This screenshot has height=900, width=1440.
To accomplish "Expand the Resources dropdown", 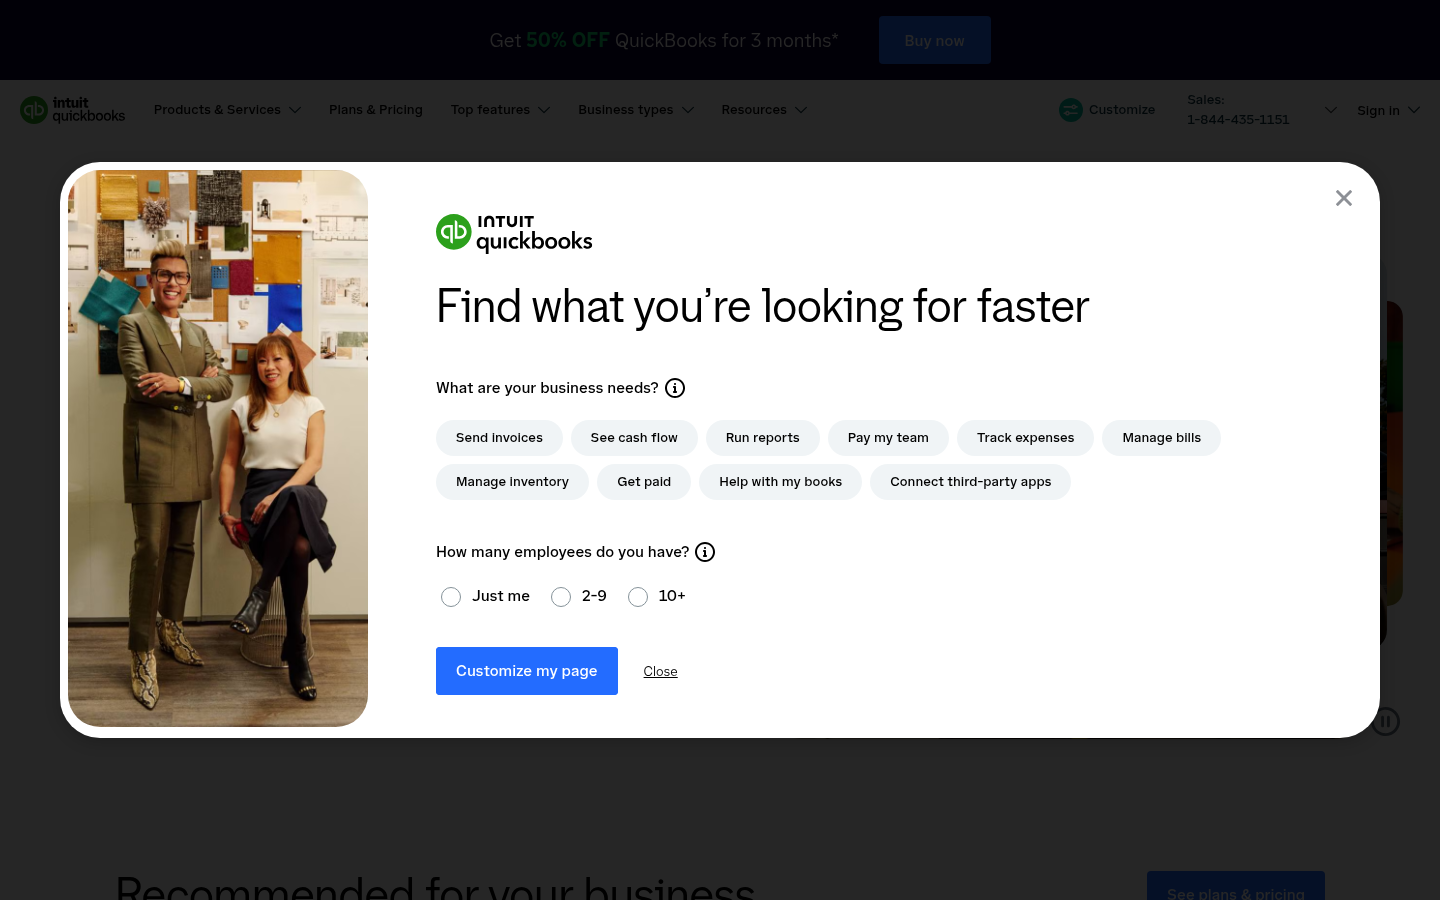I will tap(764, 110).
